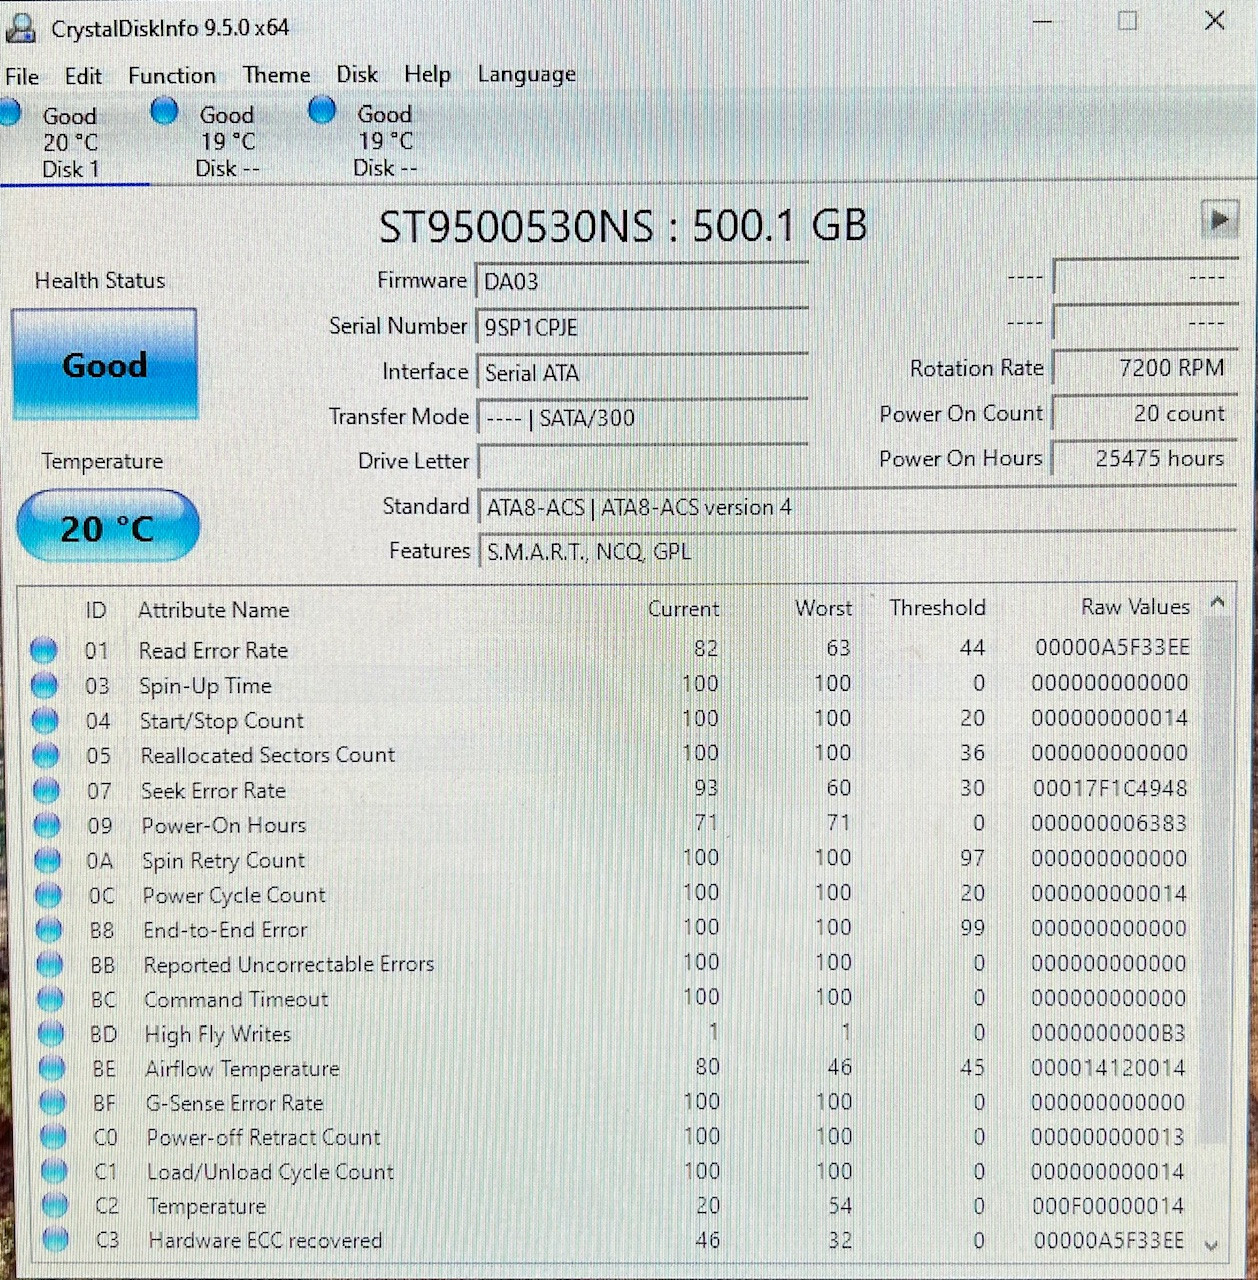This screenshot has width=1258, height=1280.
Task: Click the status orb for High Fly Writes
Action: click(x=51, y=1034)
